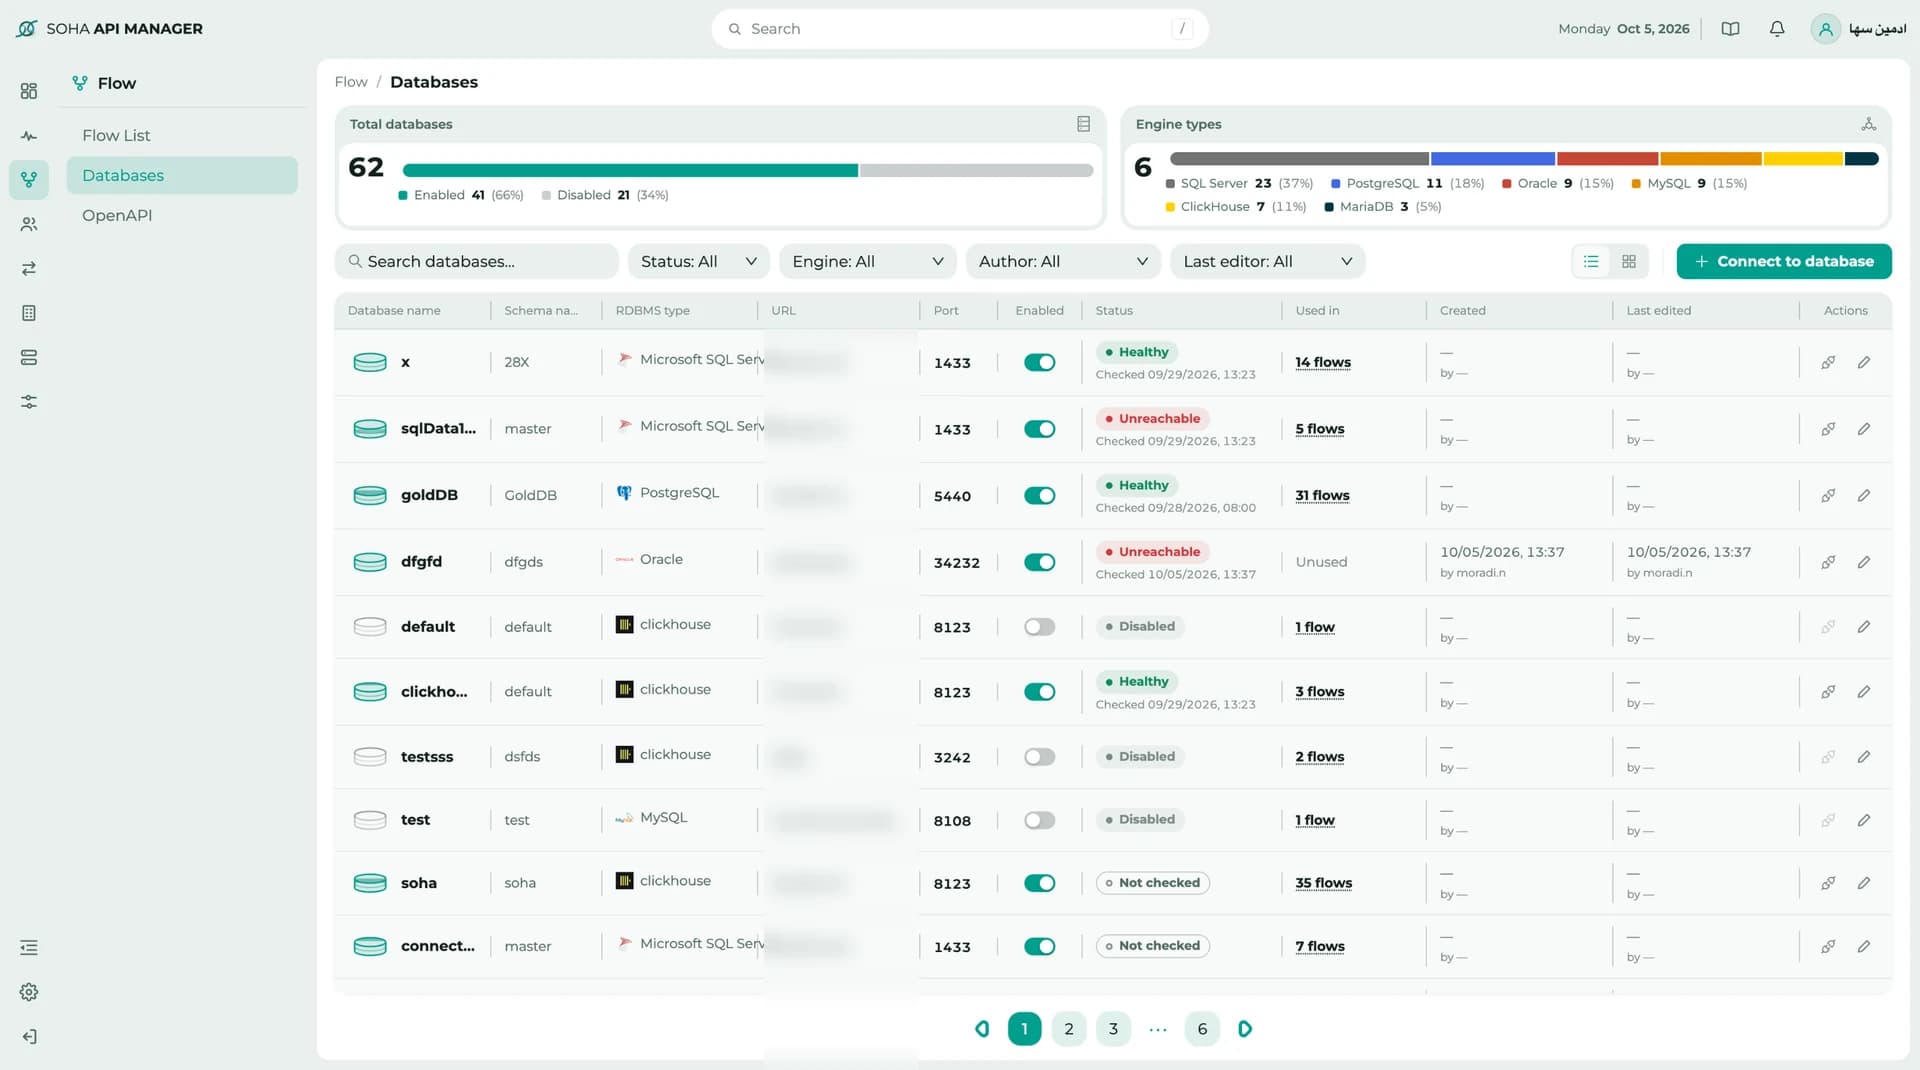Disable database x toggle
Image resolution: width=1920 pixels, height=1070 pixels.
coord(1039,363)
